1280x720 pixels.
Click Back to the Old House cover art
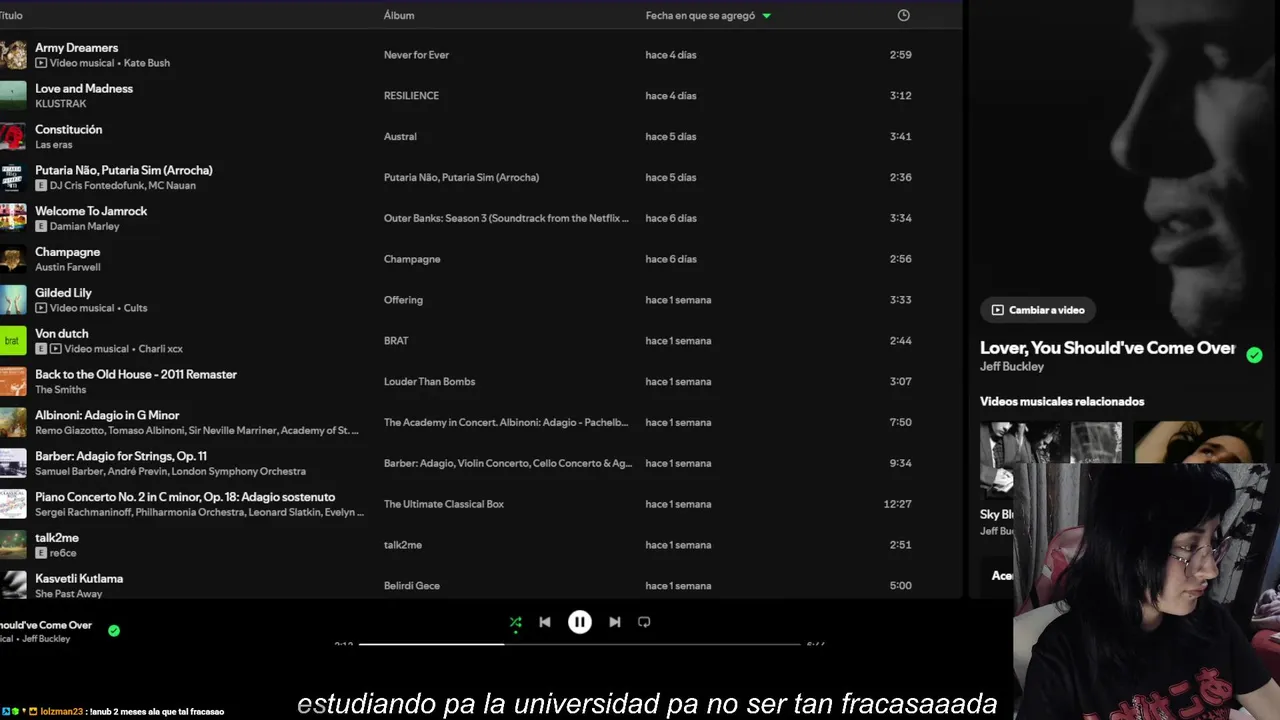coord(13,382)
